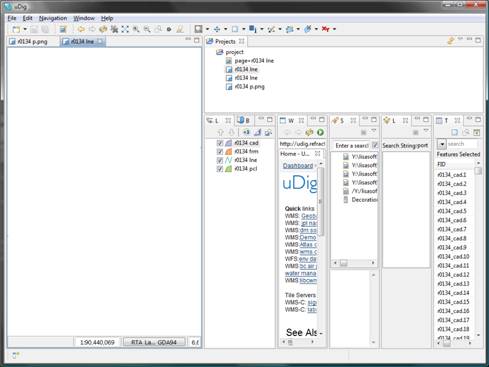489x367 pixels.
Task: Open the Help menu
Action: 107,18
